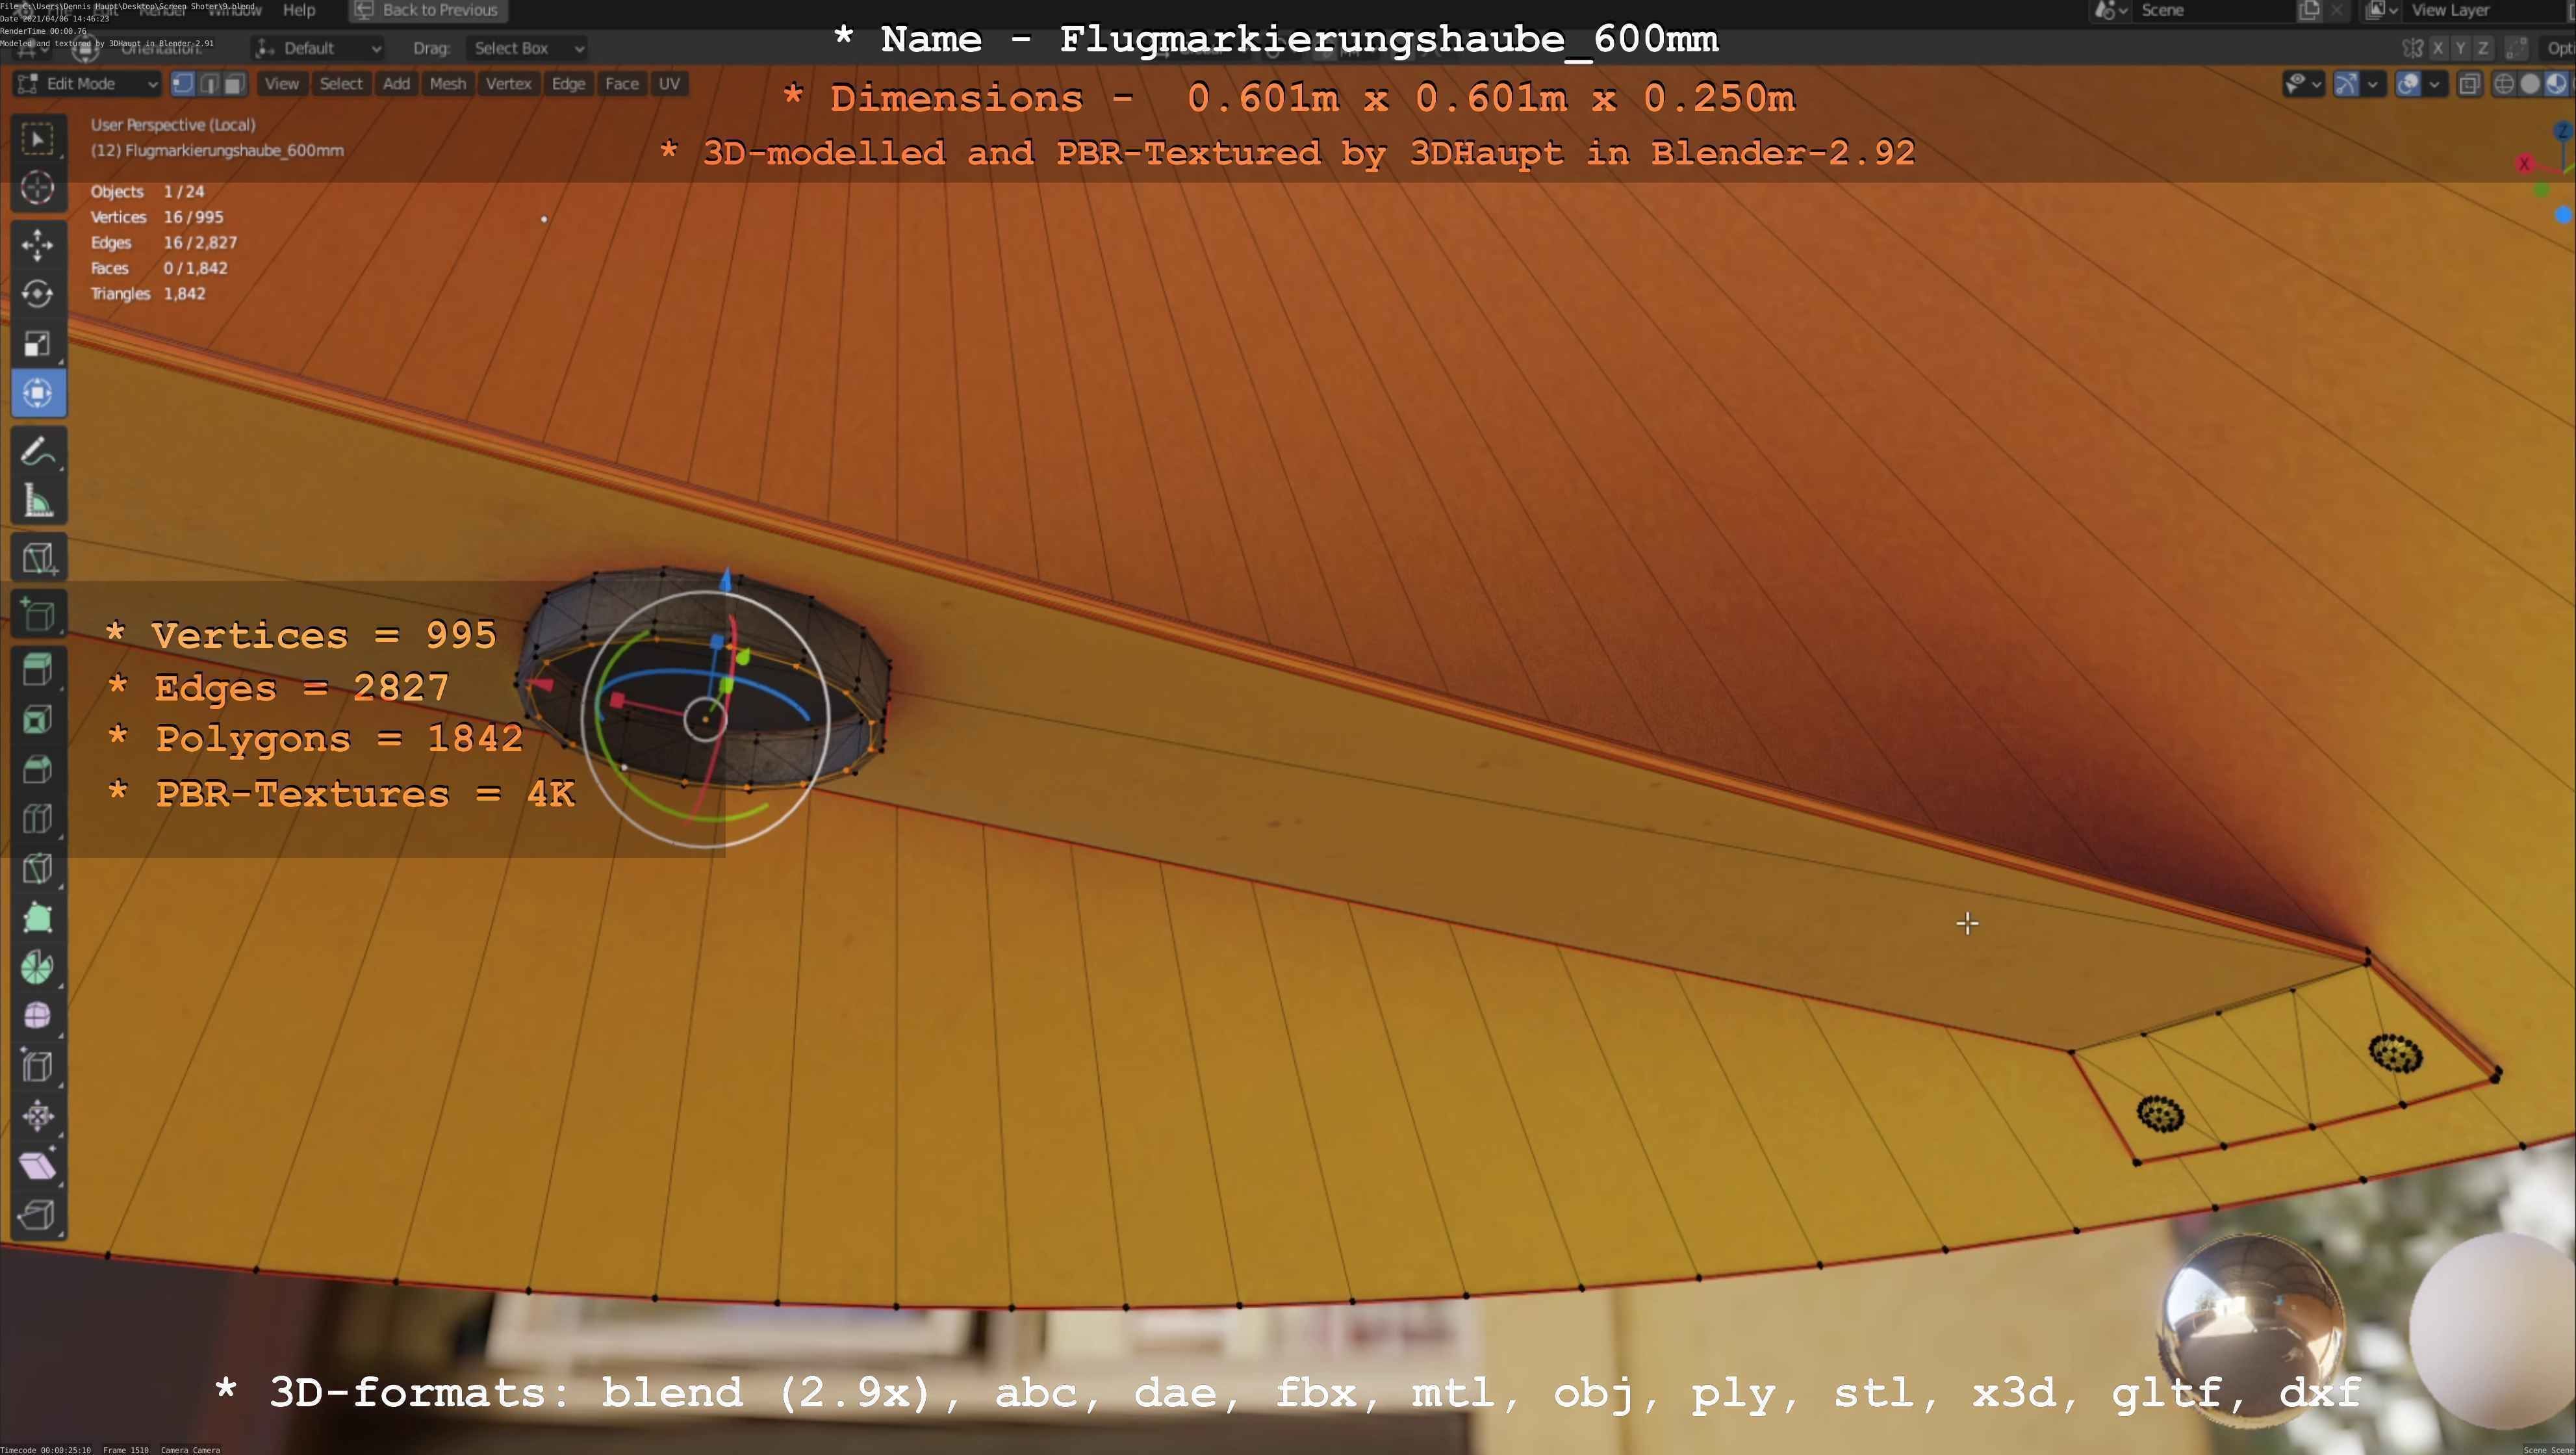Expand the Overlays options arrow
Viewport: 2576px width, 1455px height.
tap(2434, 84)
